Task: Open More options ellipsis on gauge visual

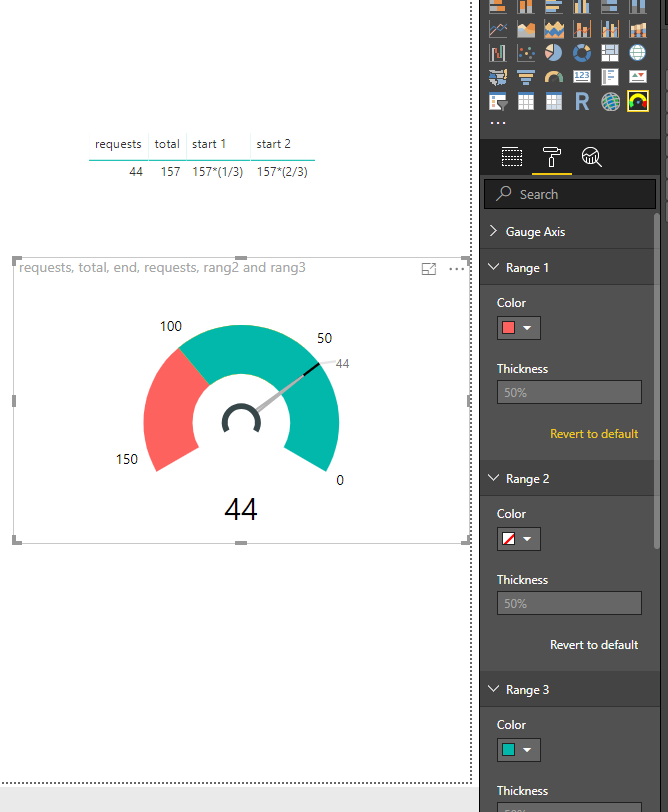Action: point(457,269)
